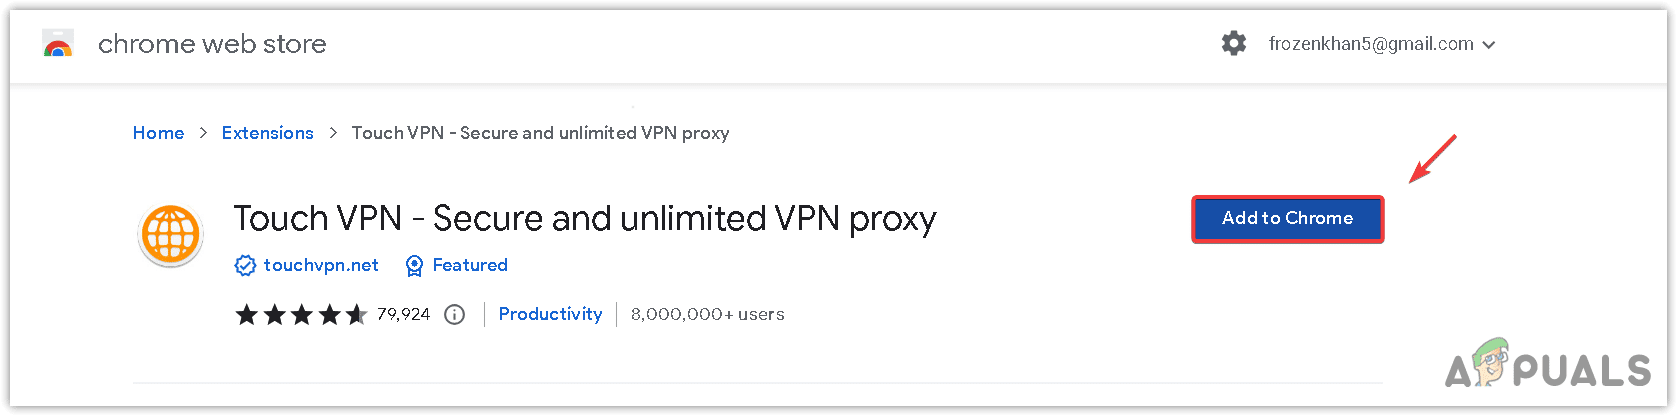Click the Touch VPN extension title heading
The width and height of the screenshot is (1677, 416).
click(584, 218)
